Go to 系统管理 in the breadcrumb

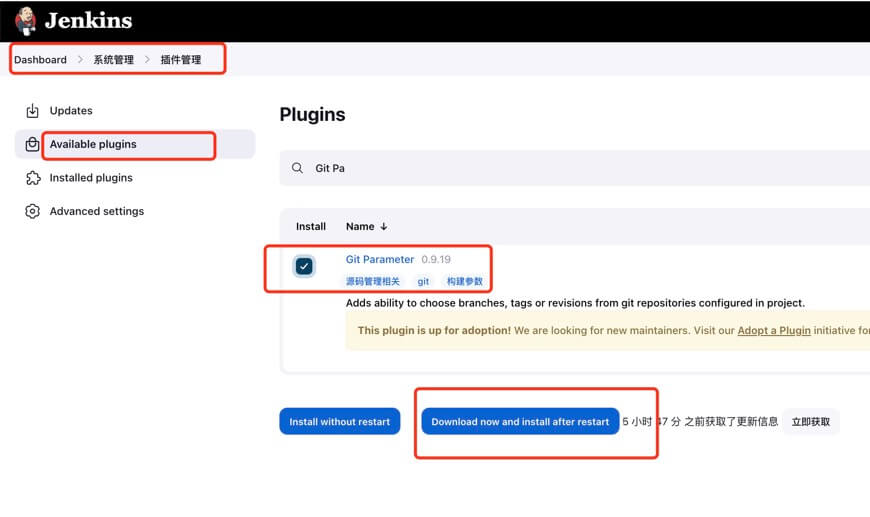(x=113, y=60)
